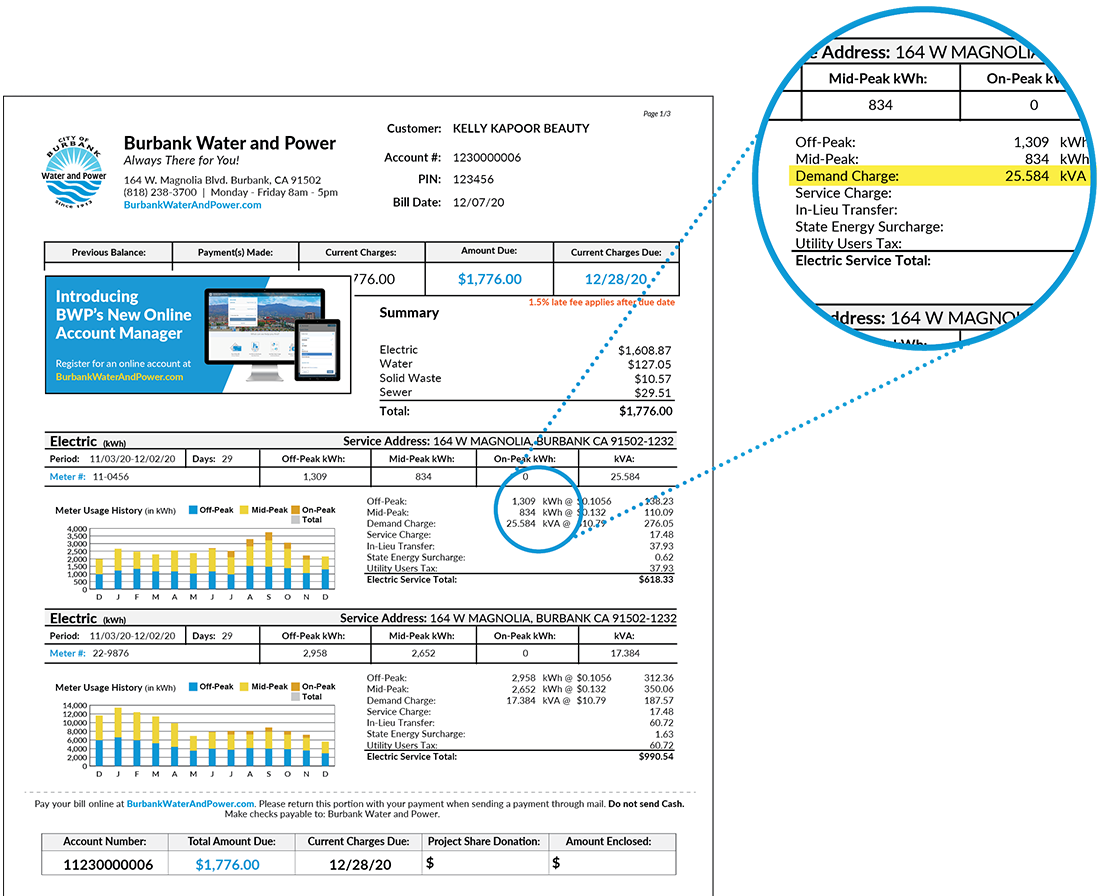The height and width of the screenshot is (896, 1100).
Task: Click the "Introducing BWP's New Online Account Manager" heading
Action: pyautogui.click(x=123, y=315)
